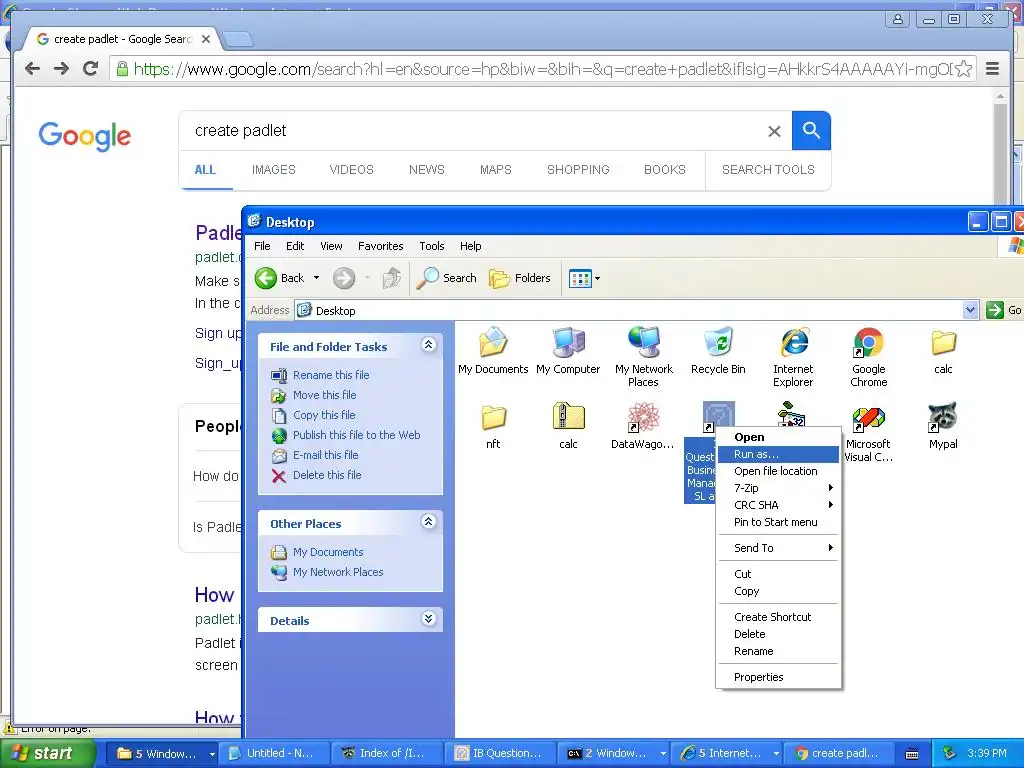The height and width of the screenshot is (768, 1024).
Task: Choose Open file location
Action: tap(778, 472)
